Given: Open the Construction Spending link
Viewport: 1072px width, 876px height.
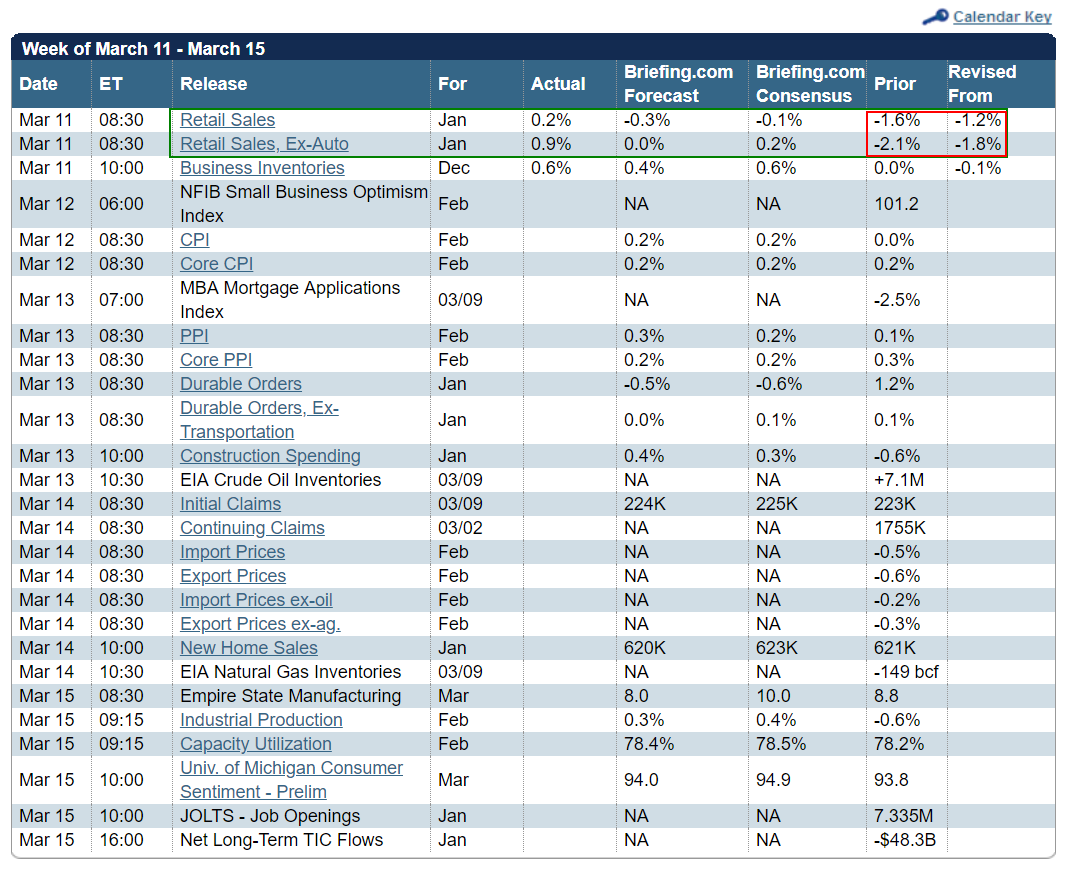Looking at the screenshot, I should [x=270, y=456].
